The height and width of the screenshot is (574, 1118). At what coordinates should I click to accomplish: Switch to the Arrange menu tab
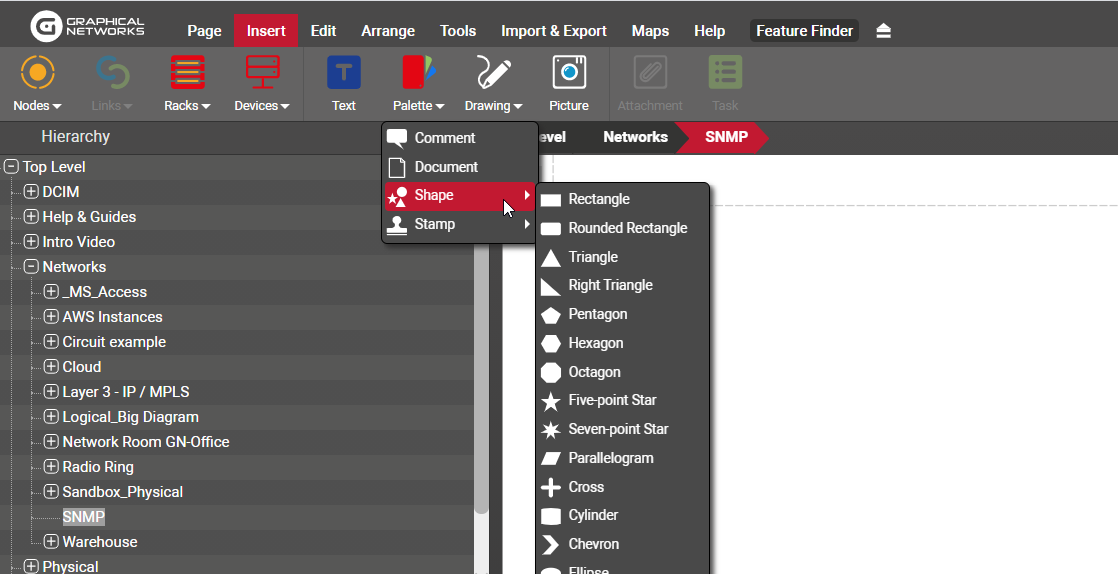coord(387,31)
